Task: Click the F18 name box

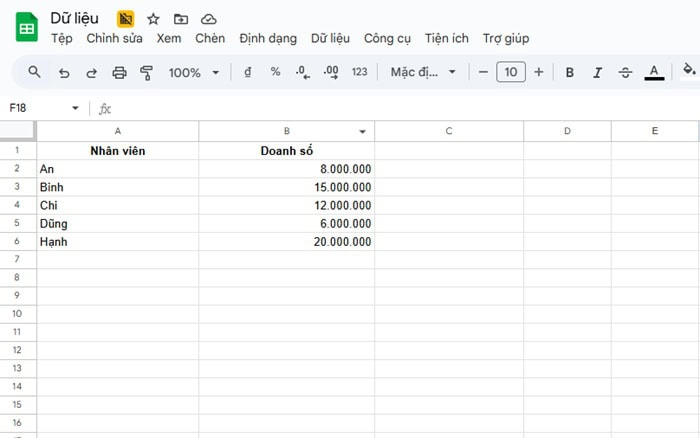Action: click(38, 108)
